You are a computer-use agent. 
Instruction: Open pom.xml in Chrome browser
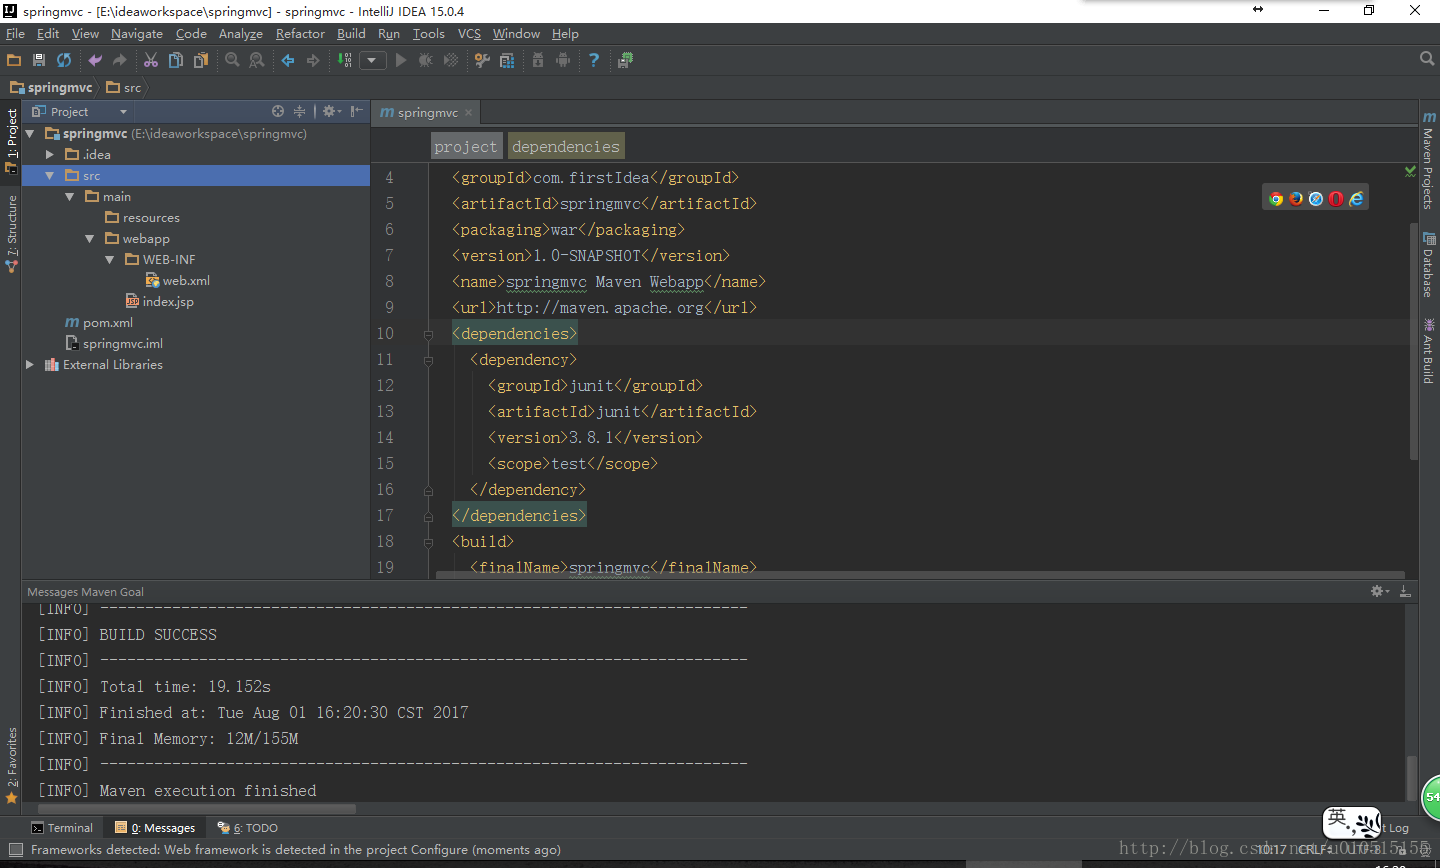pyautogui.click(x=1276, y=199)
